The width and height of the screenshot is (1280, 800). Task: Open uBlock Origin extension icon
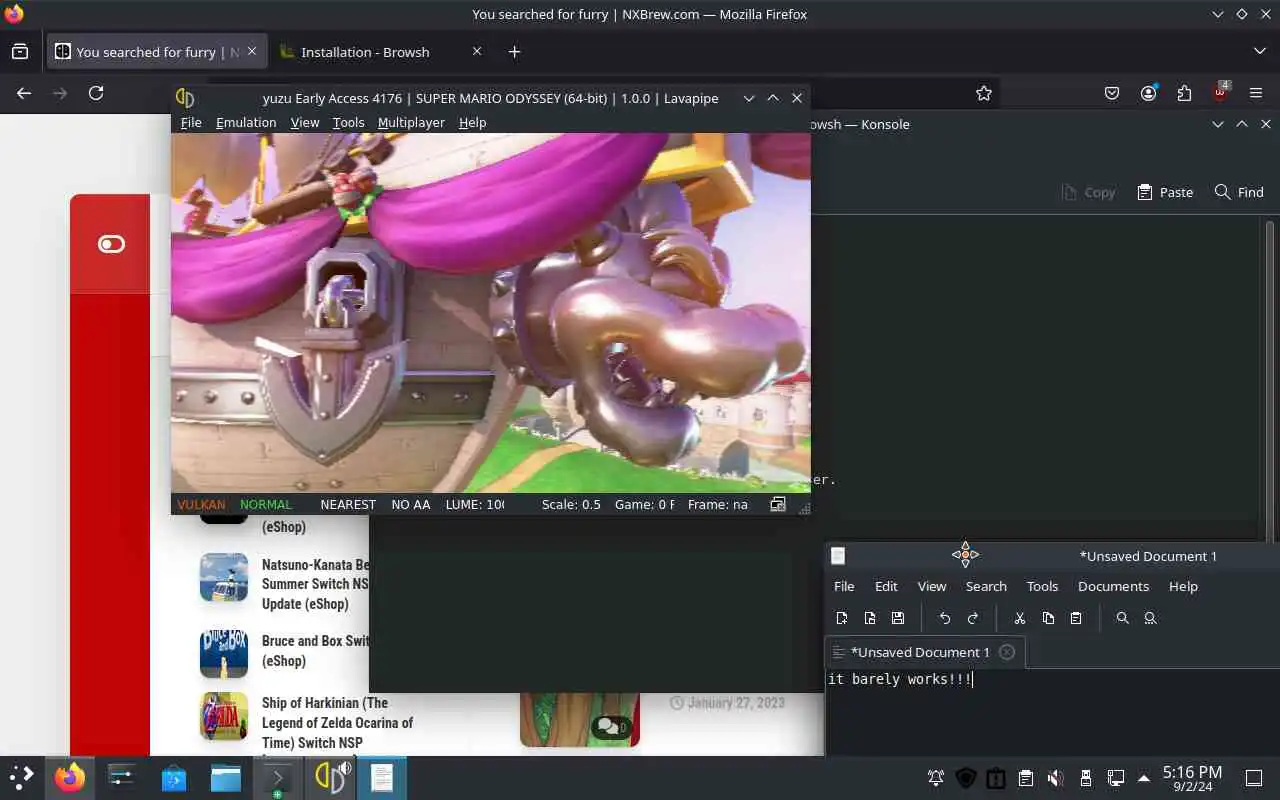coord(1220,93)
